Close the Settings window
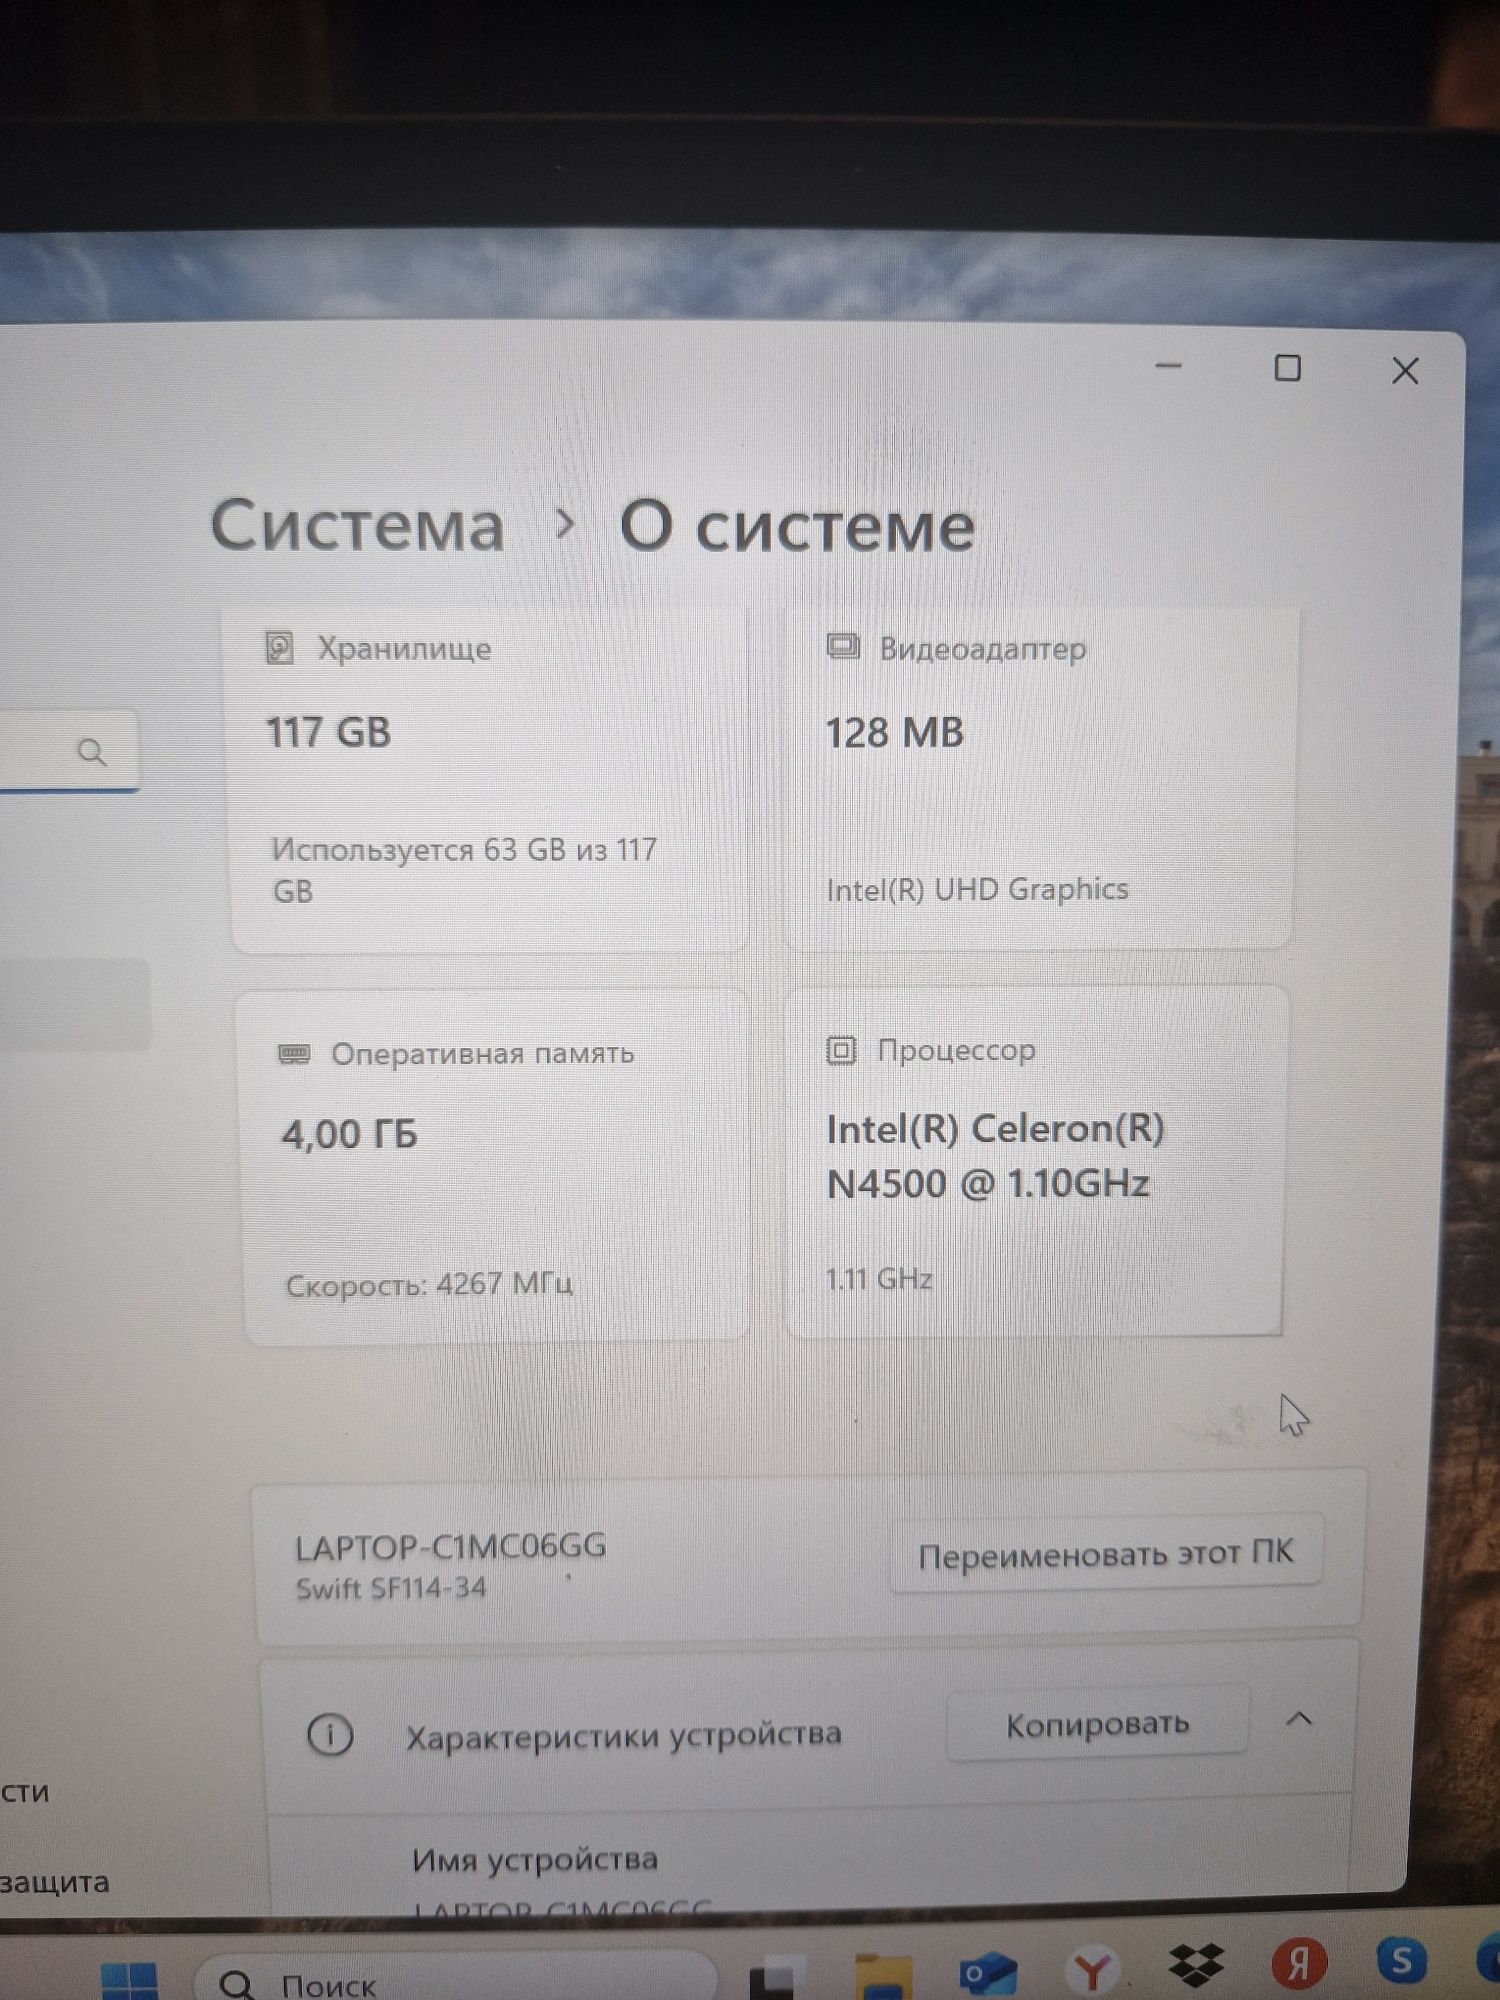This screenshot has width=1500, height=2000. pos(1405,371)
